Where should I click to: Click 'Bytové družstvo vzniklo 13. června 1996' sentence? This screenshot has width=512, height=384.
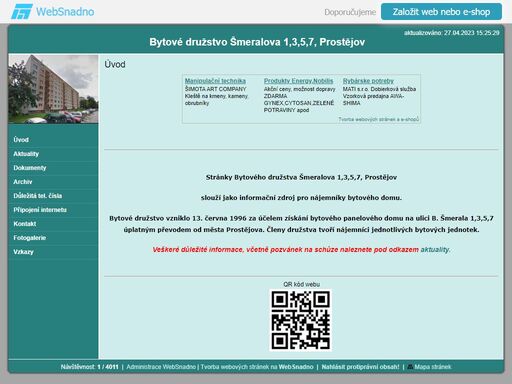(x=301, y=224)
